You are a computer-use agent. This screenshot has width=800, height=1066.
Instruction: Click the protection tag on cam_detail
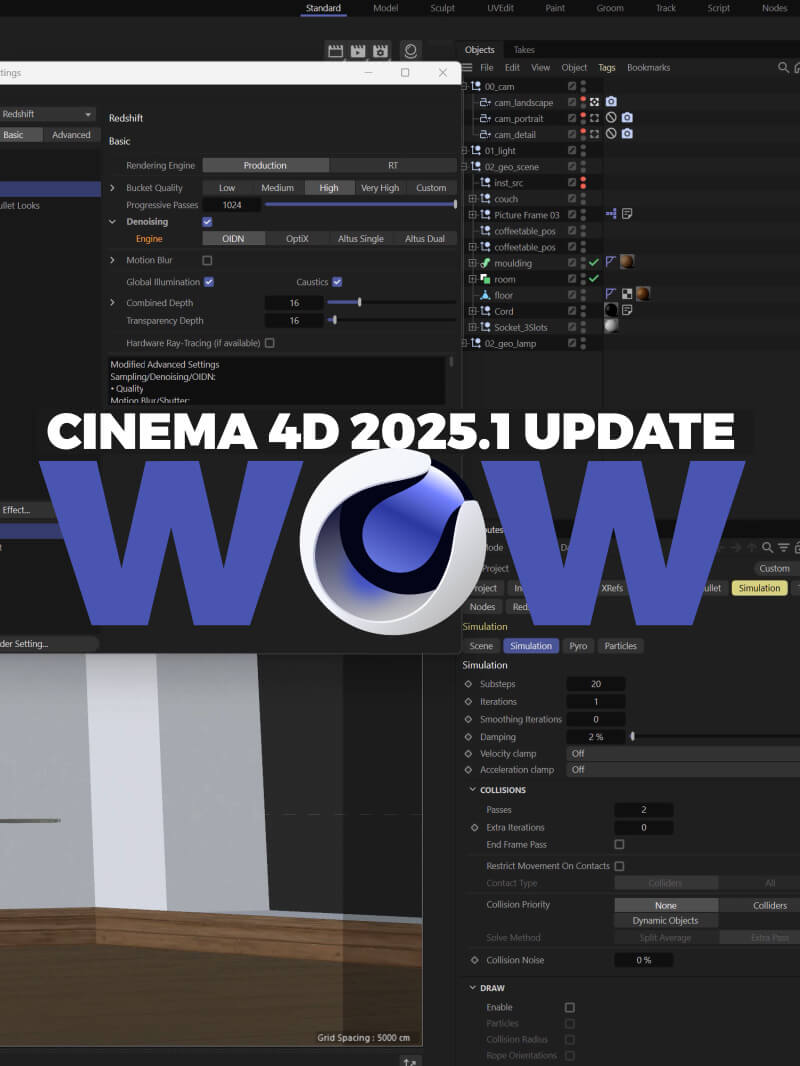point(611,133)
